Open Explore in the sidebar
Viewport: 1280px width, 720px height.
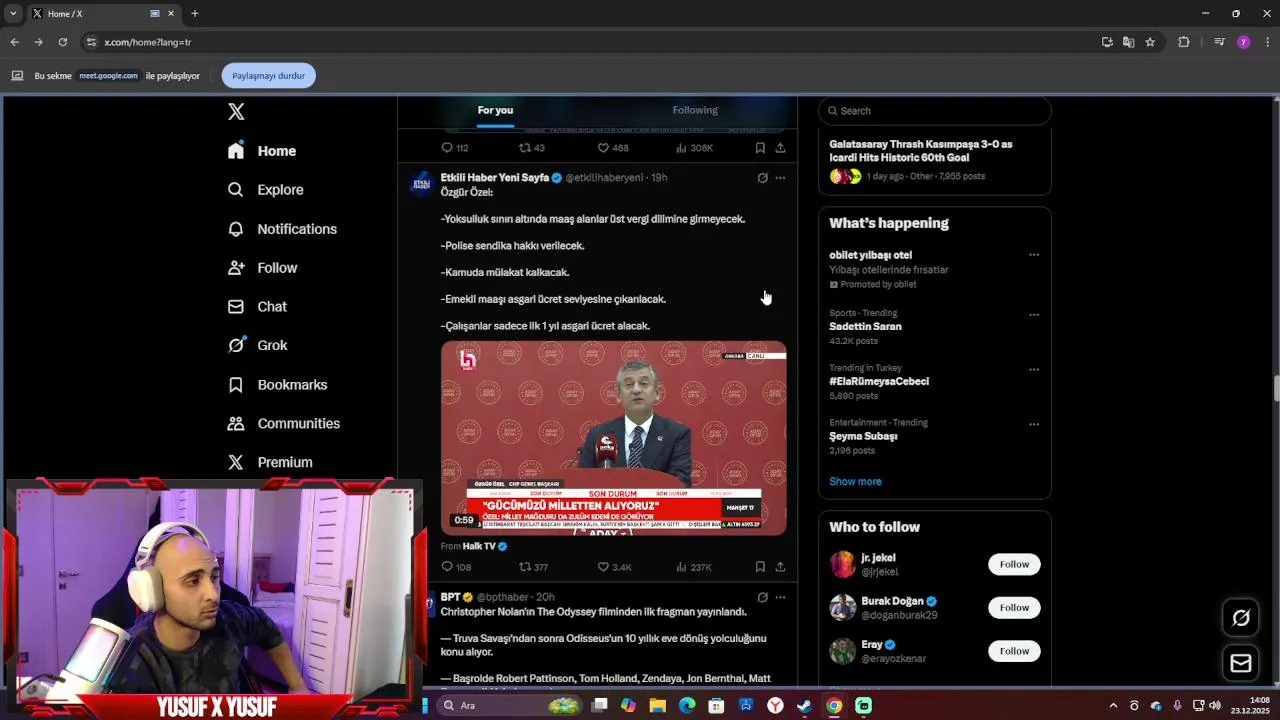[x=265, y=190]
